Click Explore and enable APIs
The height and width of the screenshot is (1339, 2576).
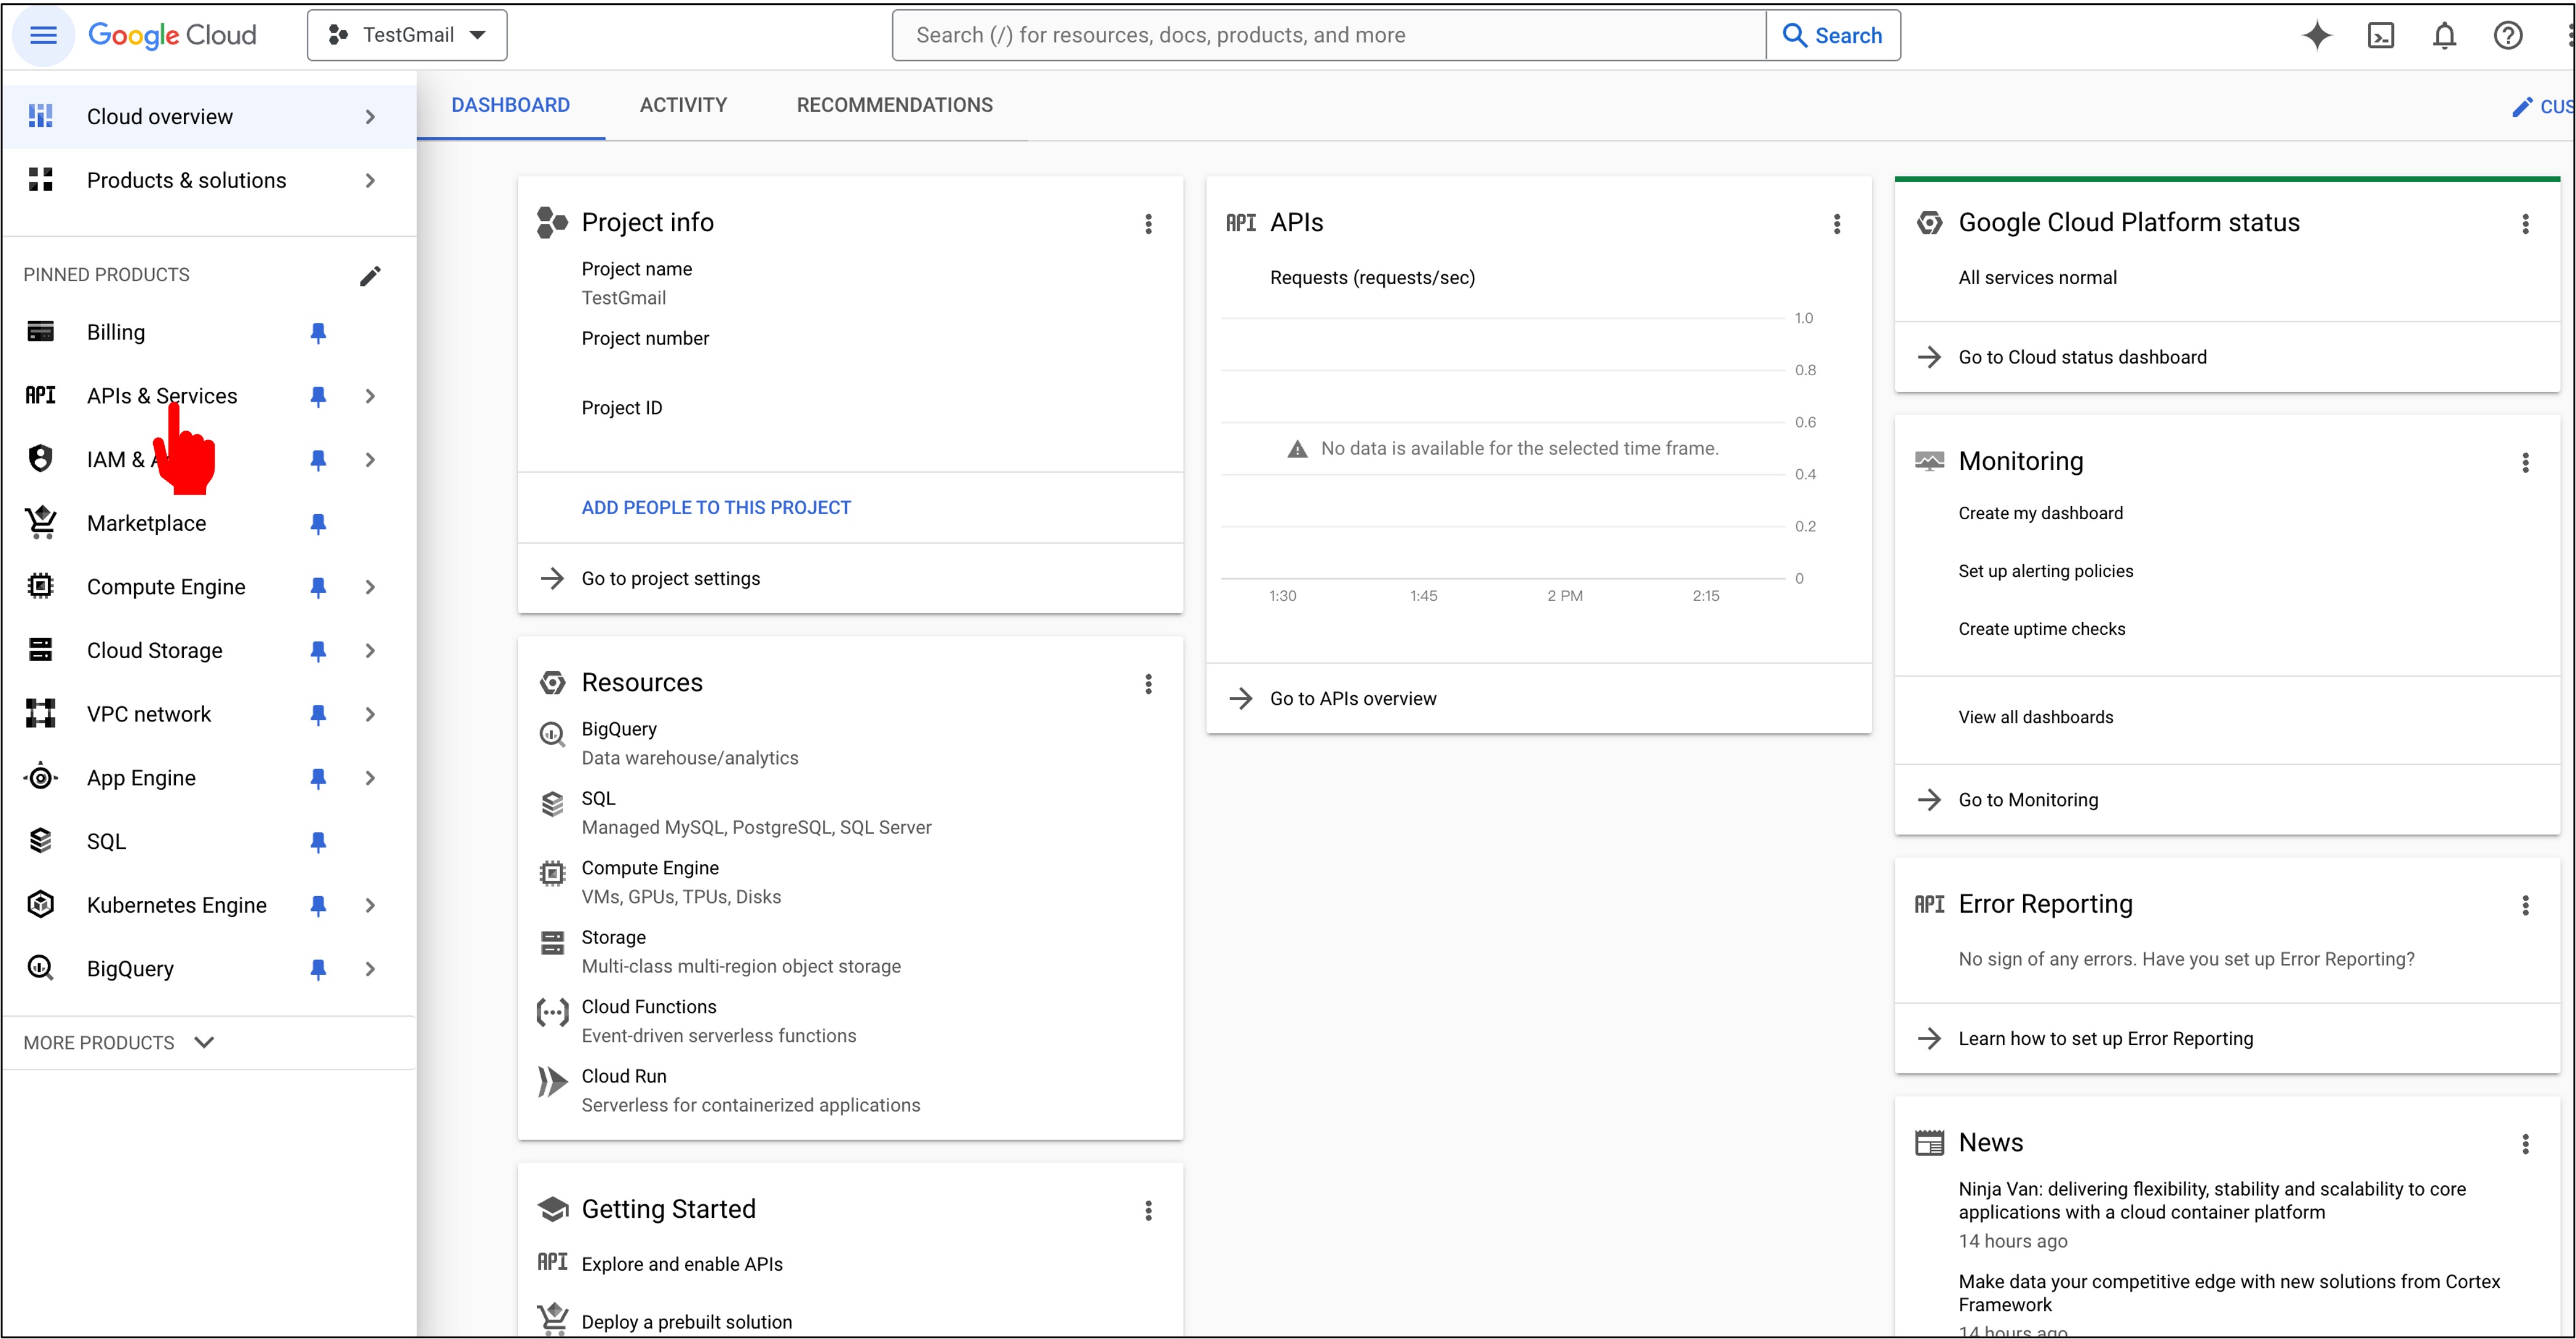click(x=681, y=1264)
